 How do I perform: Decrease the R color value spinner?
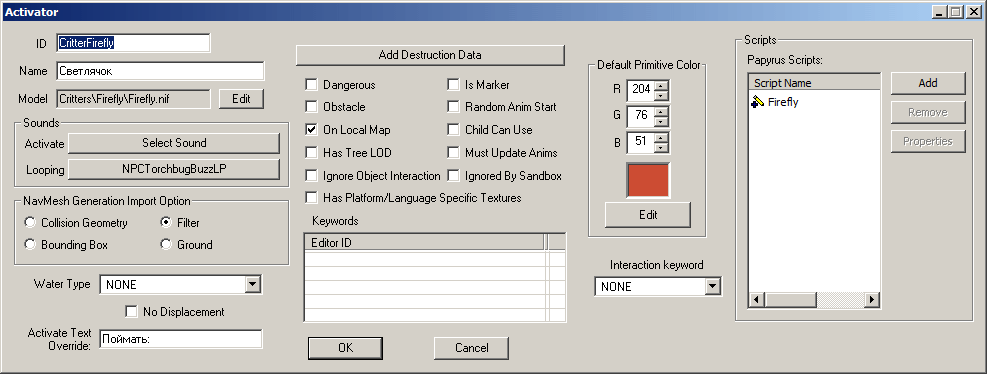661,95
